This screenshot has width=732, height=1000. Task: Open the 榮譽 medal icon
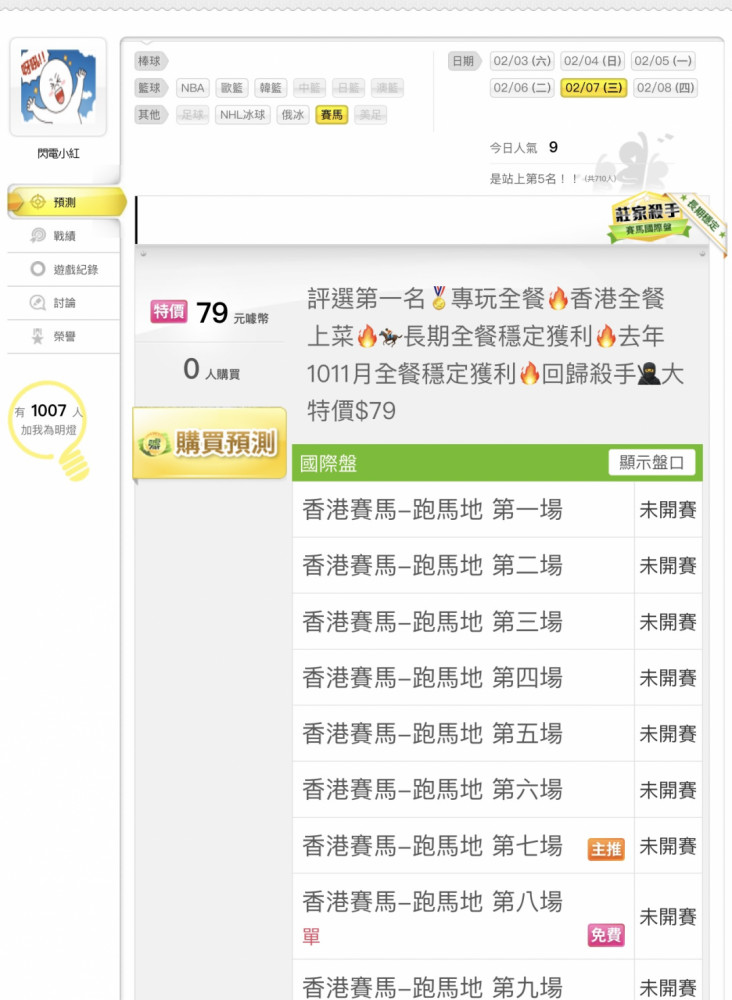click(38, 336)
